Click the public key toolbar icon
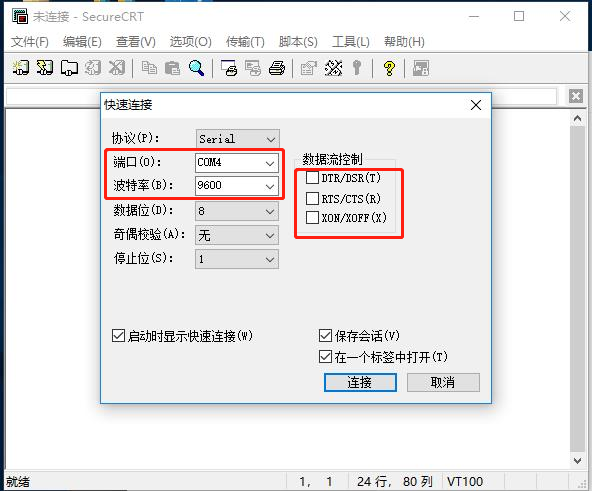The width and height of the screenshot is (592, 491). (x=357, y=68)
